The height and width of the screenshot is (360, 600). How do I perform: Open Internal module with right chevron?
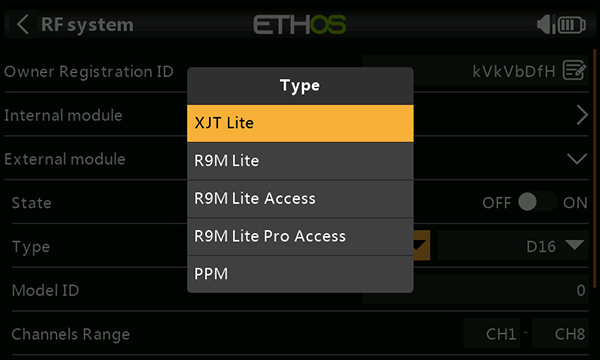coord(582,115)
